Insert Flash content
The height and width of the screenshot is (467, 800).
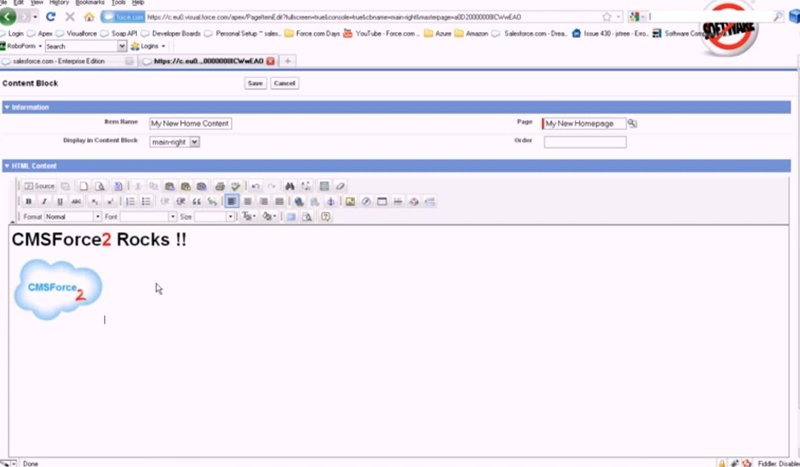coord(366,202)
